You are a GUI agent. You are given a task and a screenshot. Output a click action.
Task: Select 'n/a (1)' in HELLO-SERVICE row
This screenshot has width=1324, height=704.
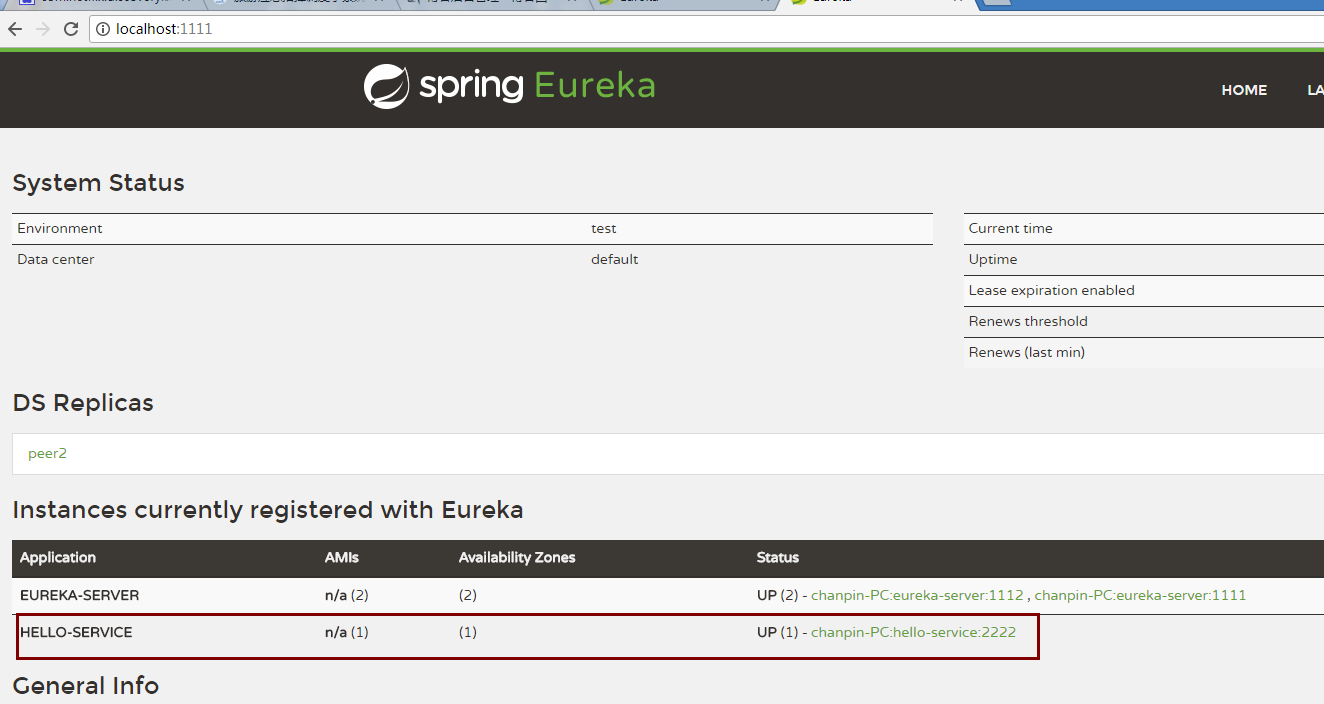point(347,632)
